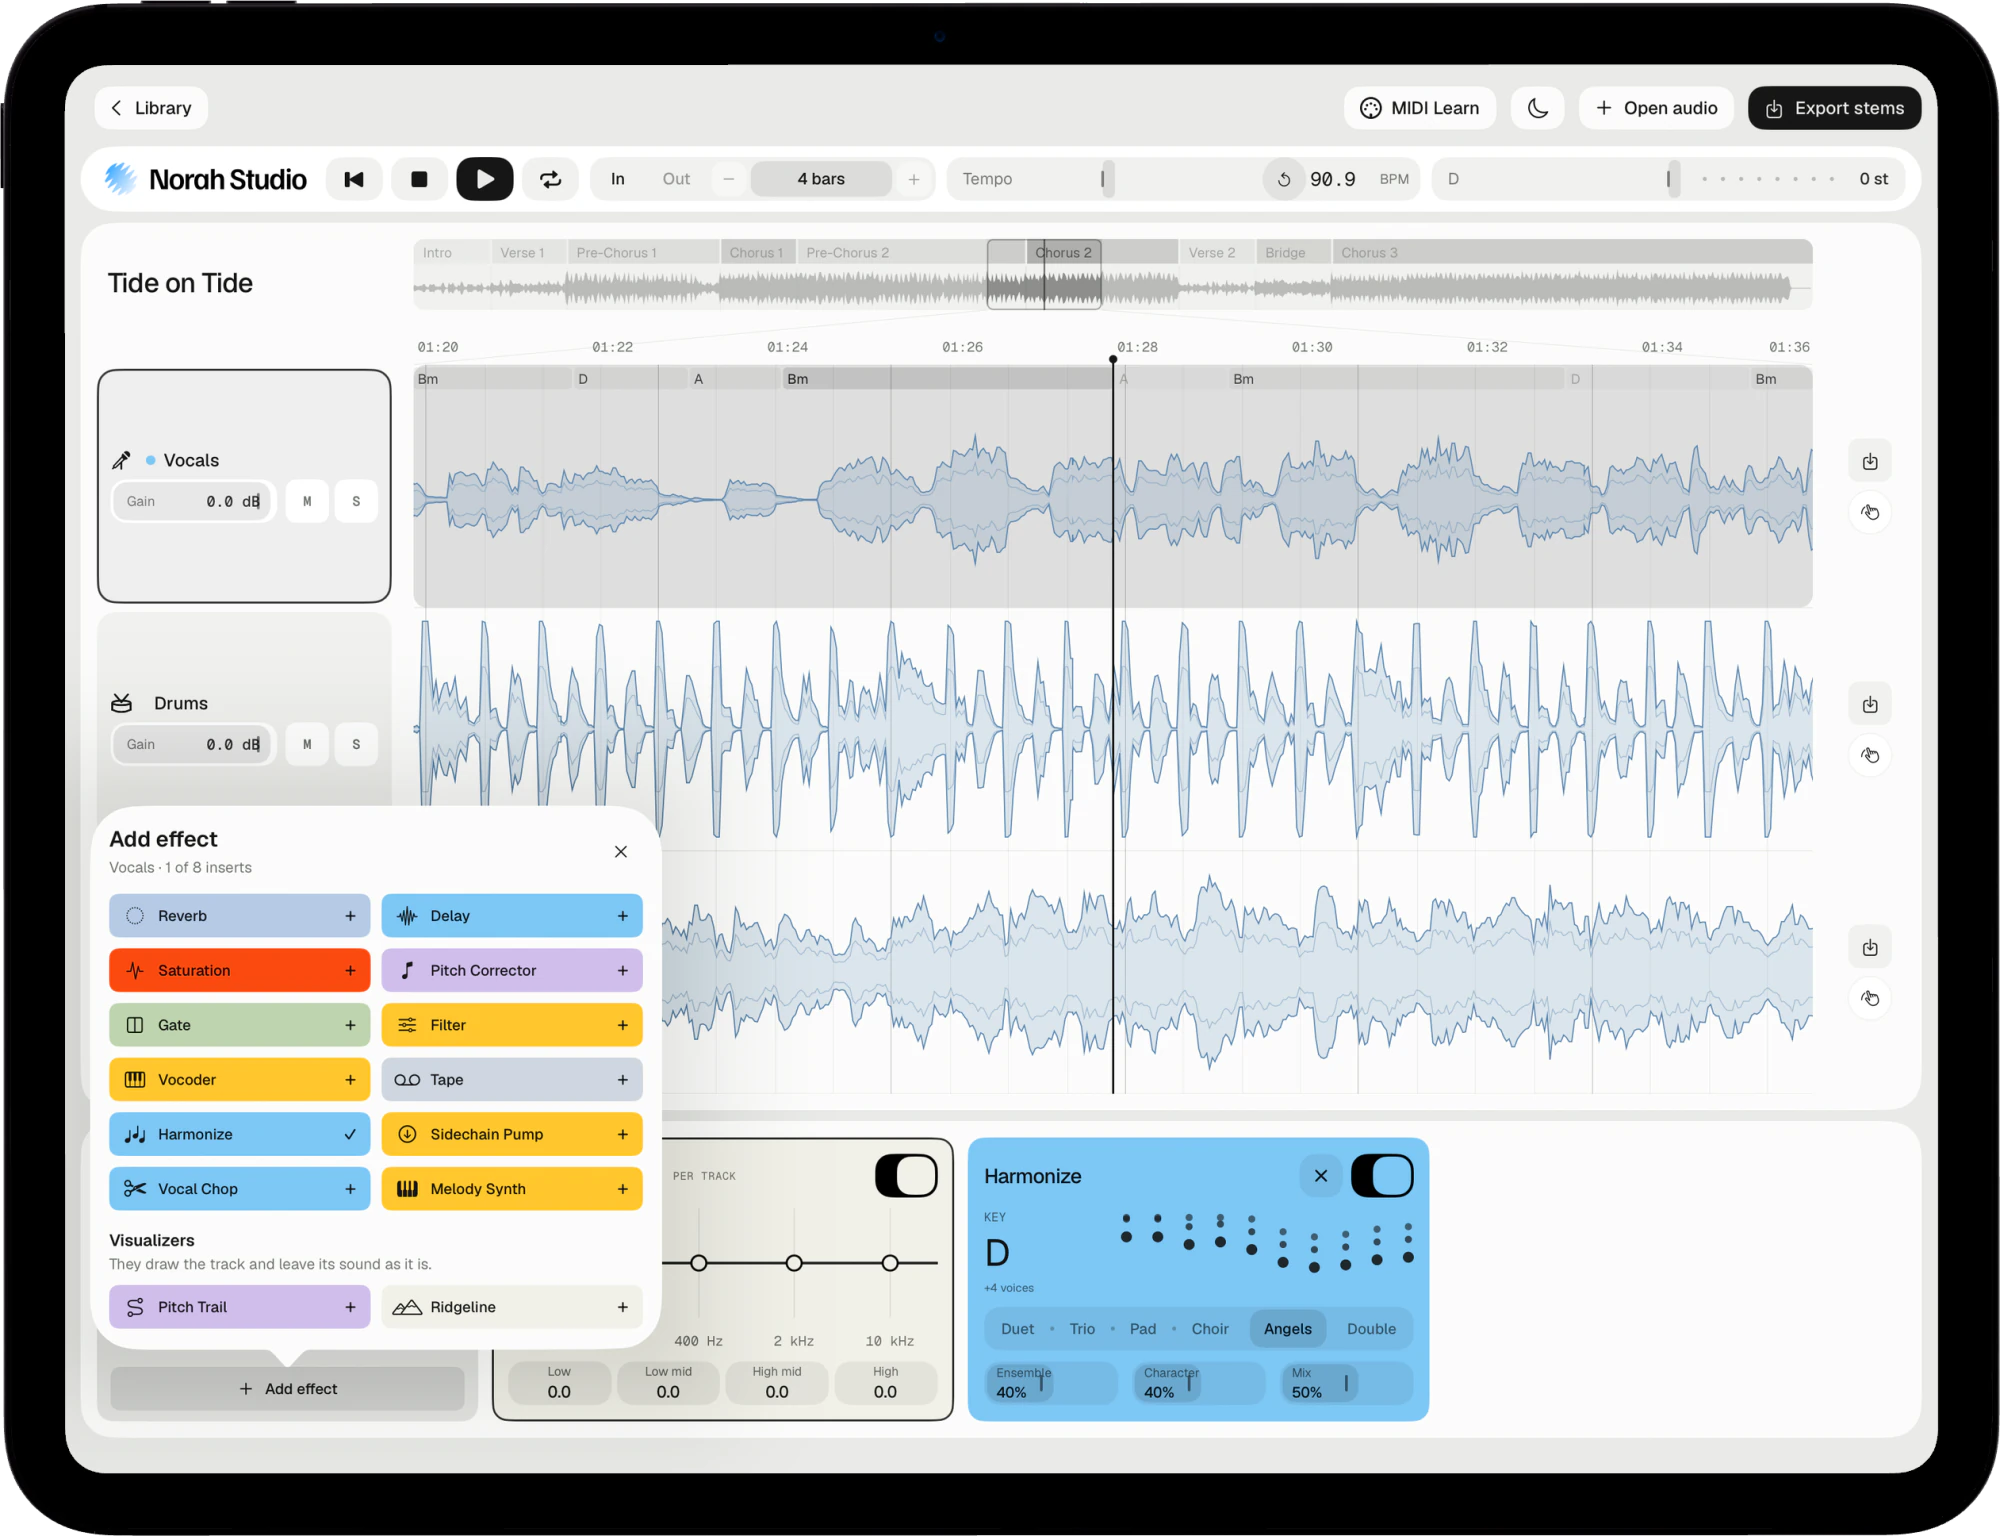Viewport: 2000px width, 1536px height.
Task: Decrease loop length with minus
Action: point(729,179)
